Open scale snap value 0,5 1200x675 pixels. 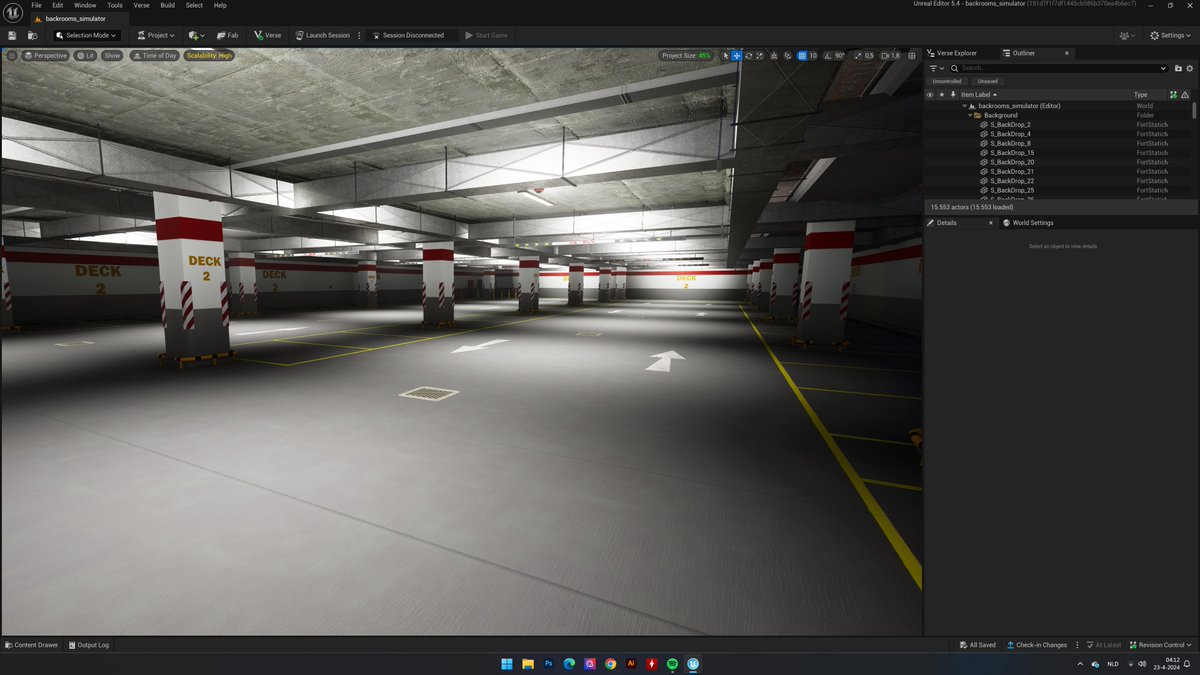[x=869, y=56]
